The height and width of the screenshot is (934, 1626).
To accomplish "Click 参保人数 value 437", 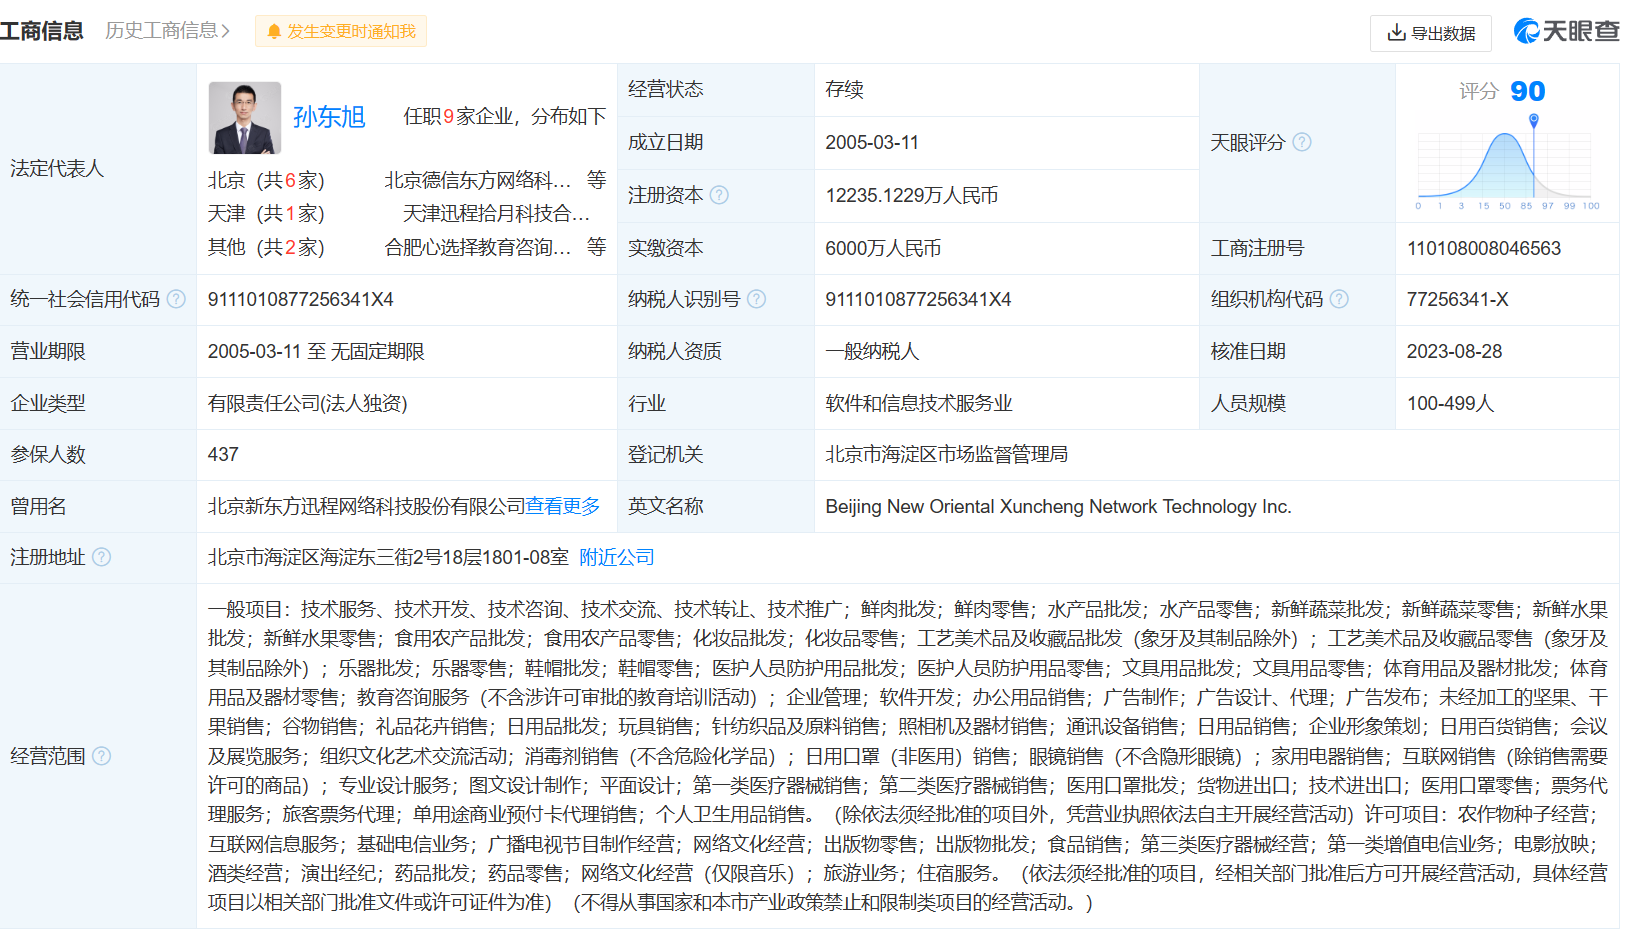I will click(223, 454).
